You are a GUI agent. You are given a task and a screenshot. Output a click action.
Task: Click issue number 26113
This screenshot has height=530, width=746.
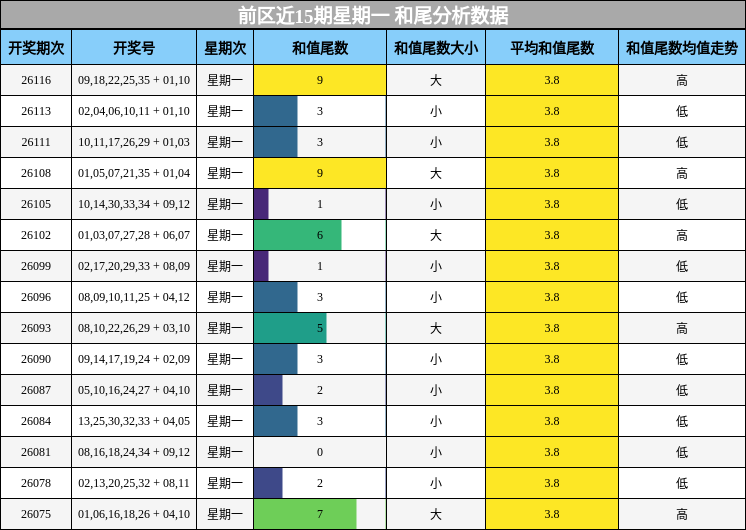36,111
